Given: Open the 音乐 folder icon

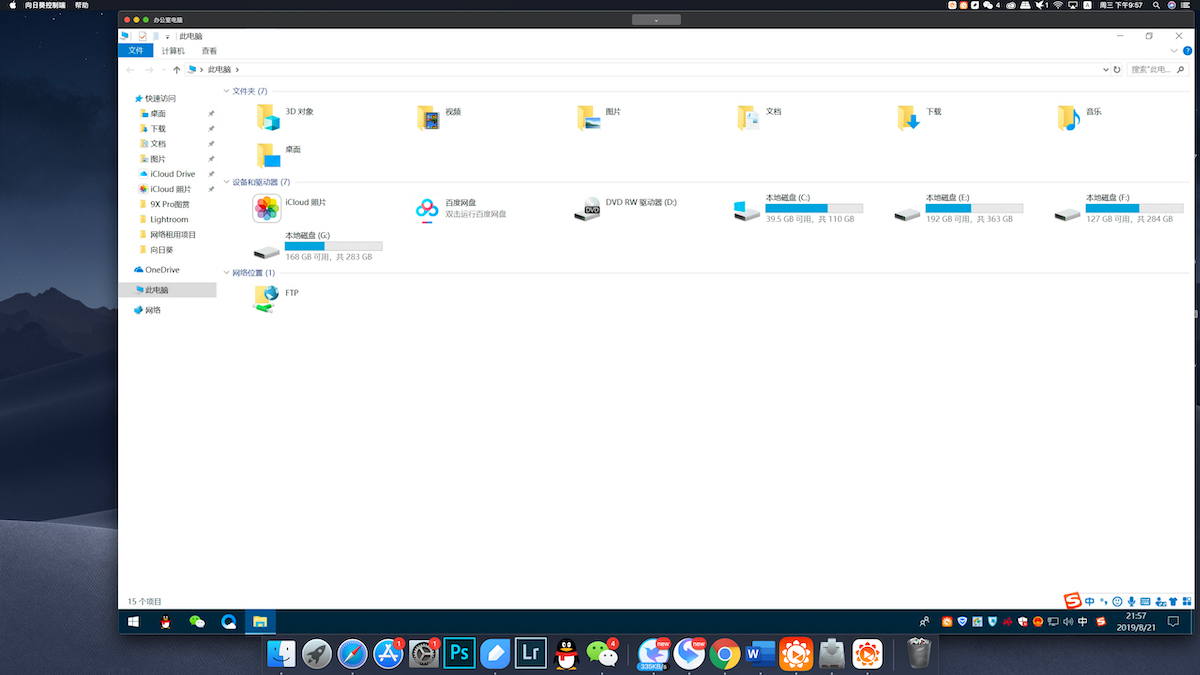Looking at the screenshot, I should [1068, 118].
